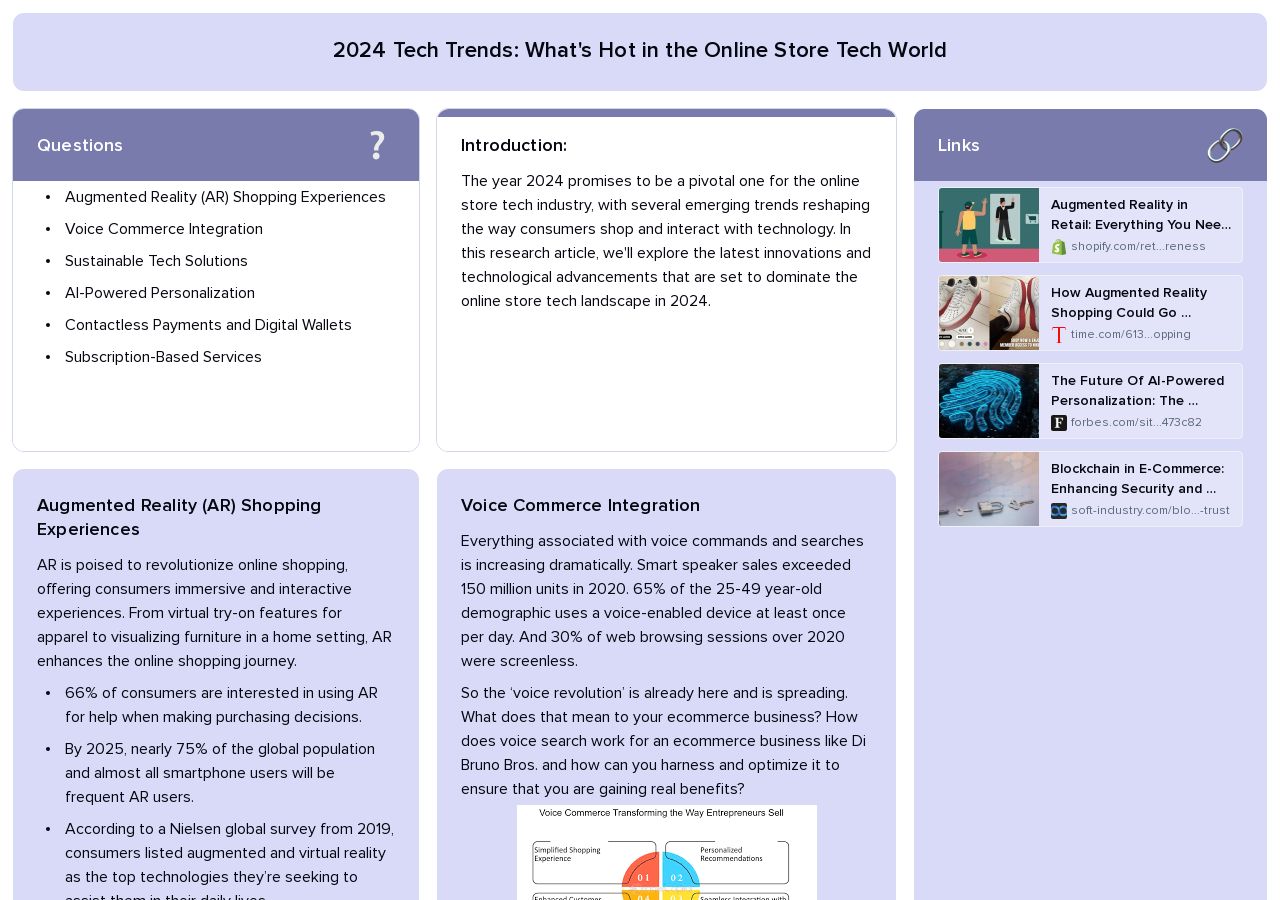Open the Augmented Reality in Retail thumbnail
The image size is (1280, 900).
tap(989, 225)
